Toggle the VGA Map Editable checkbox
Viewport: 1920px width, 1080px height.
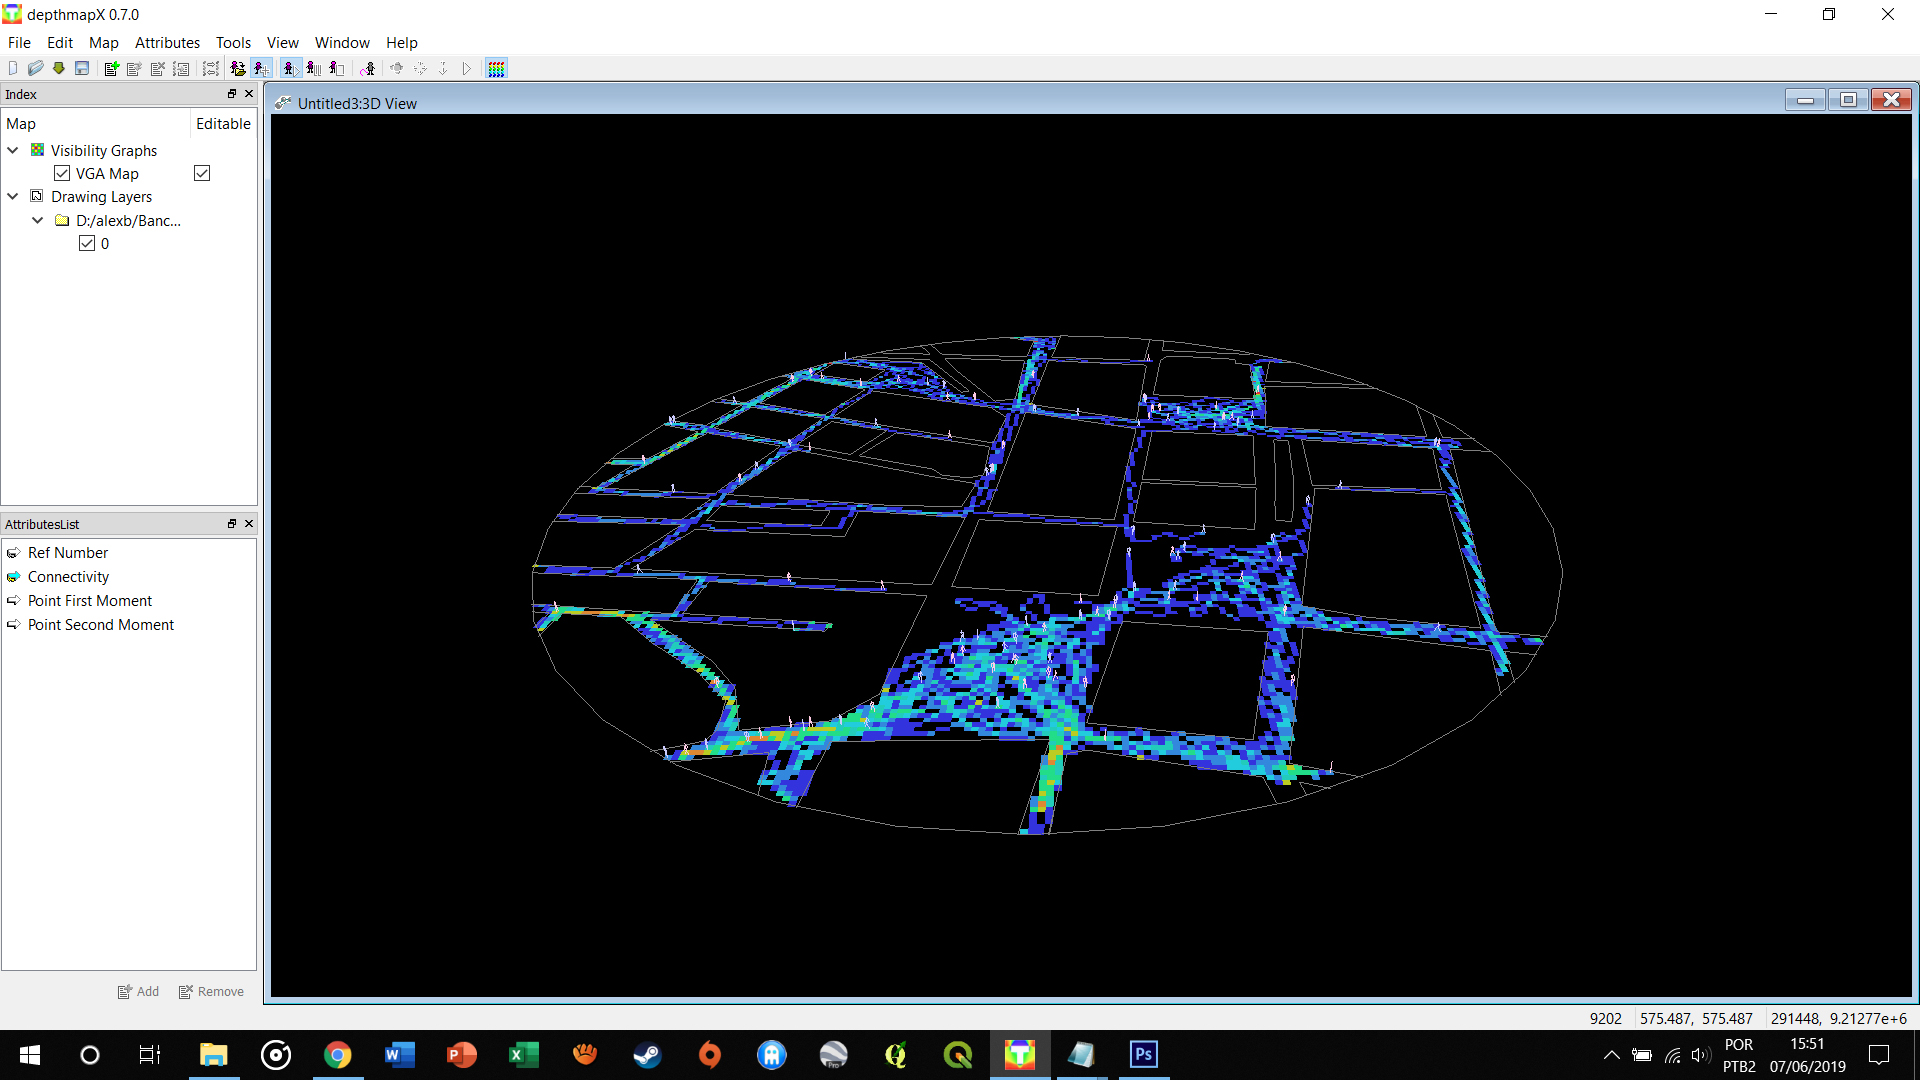pyautogui.click(x=202, y=173)
